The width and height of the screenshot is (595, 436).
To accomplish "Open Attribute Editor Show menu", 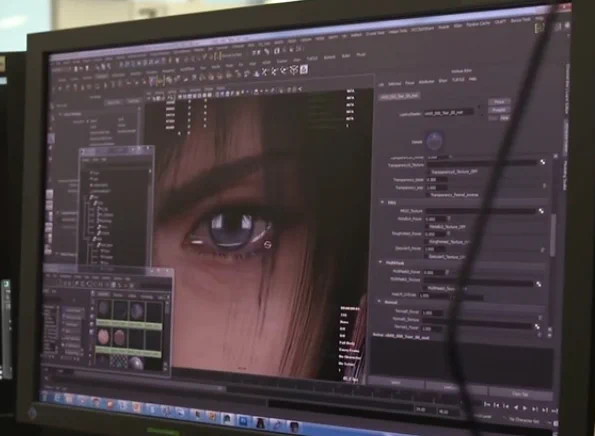I will coord(443,81).
